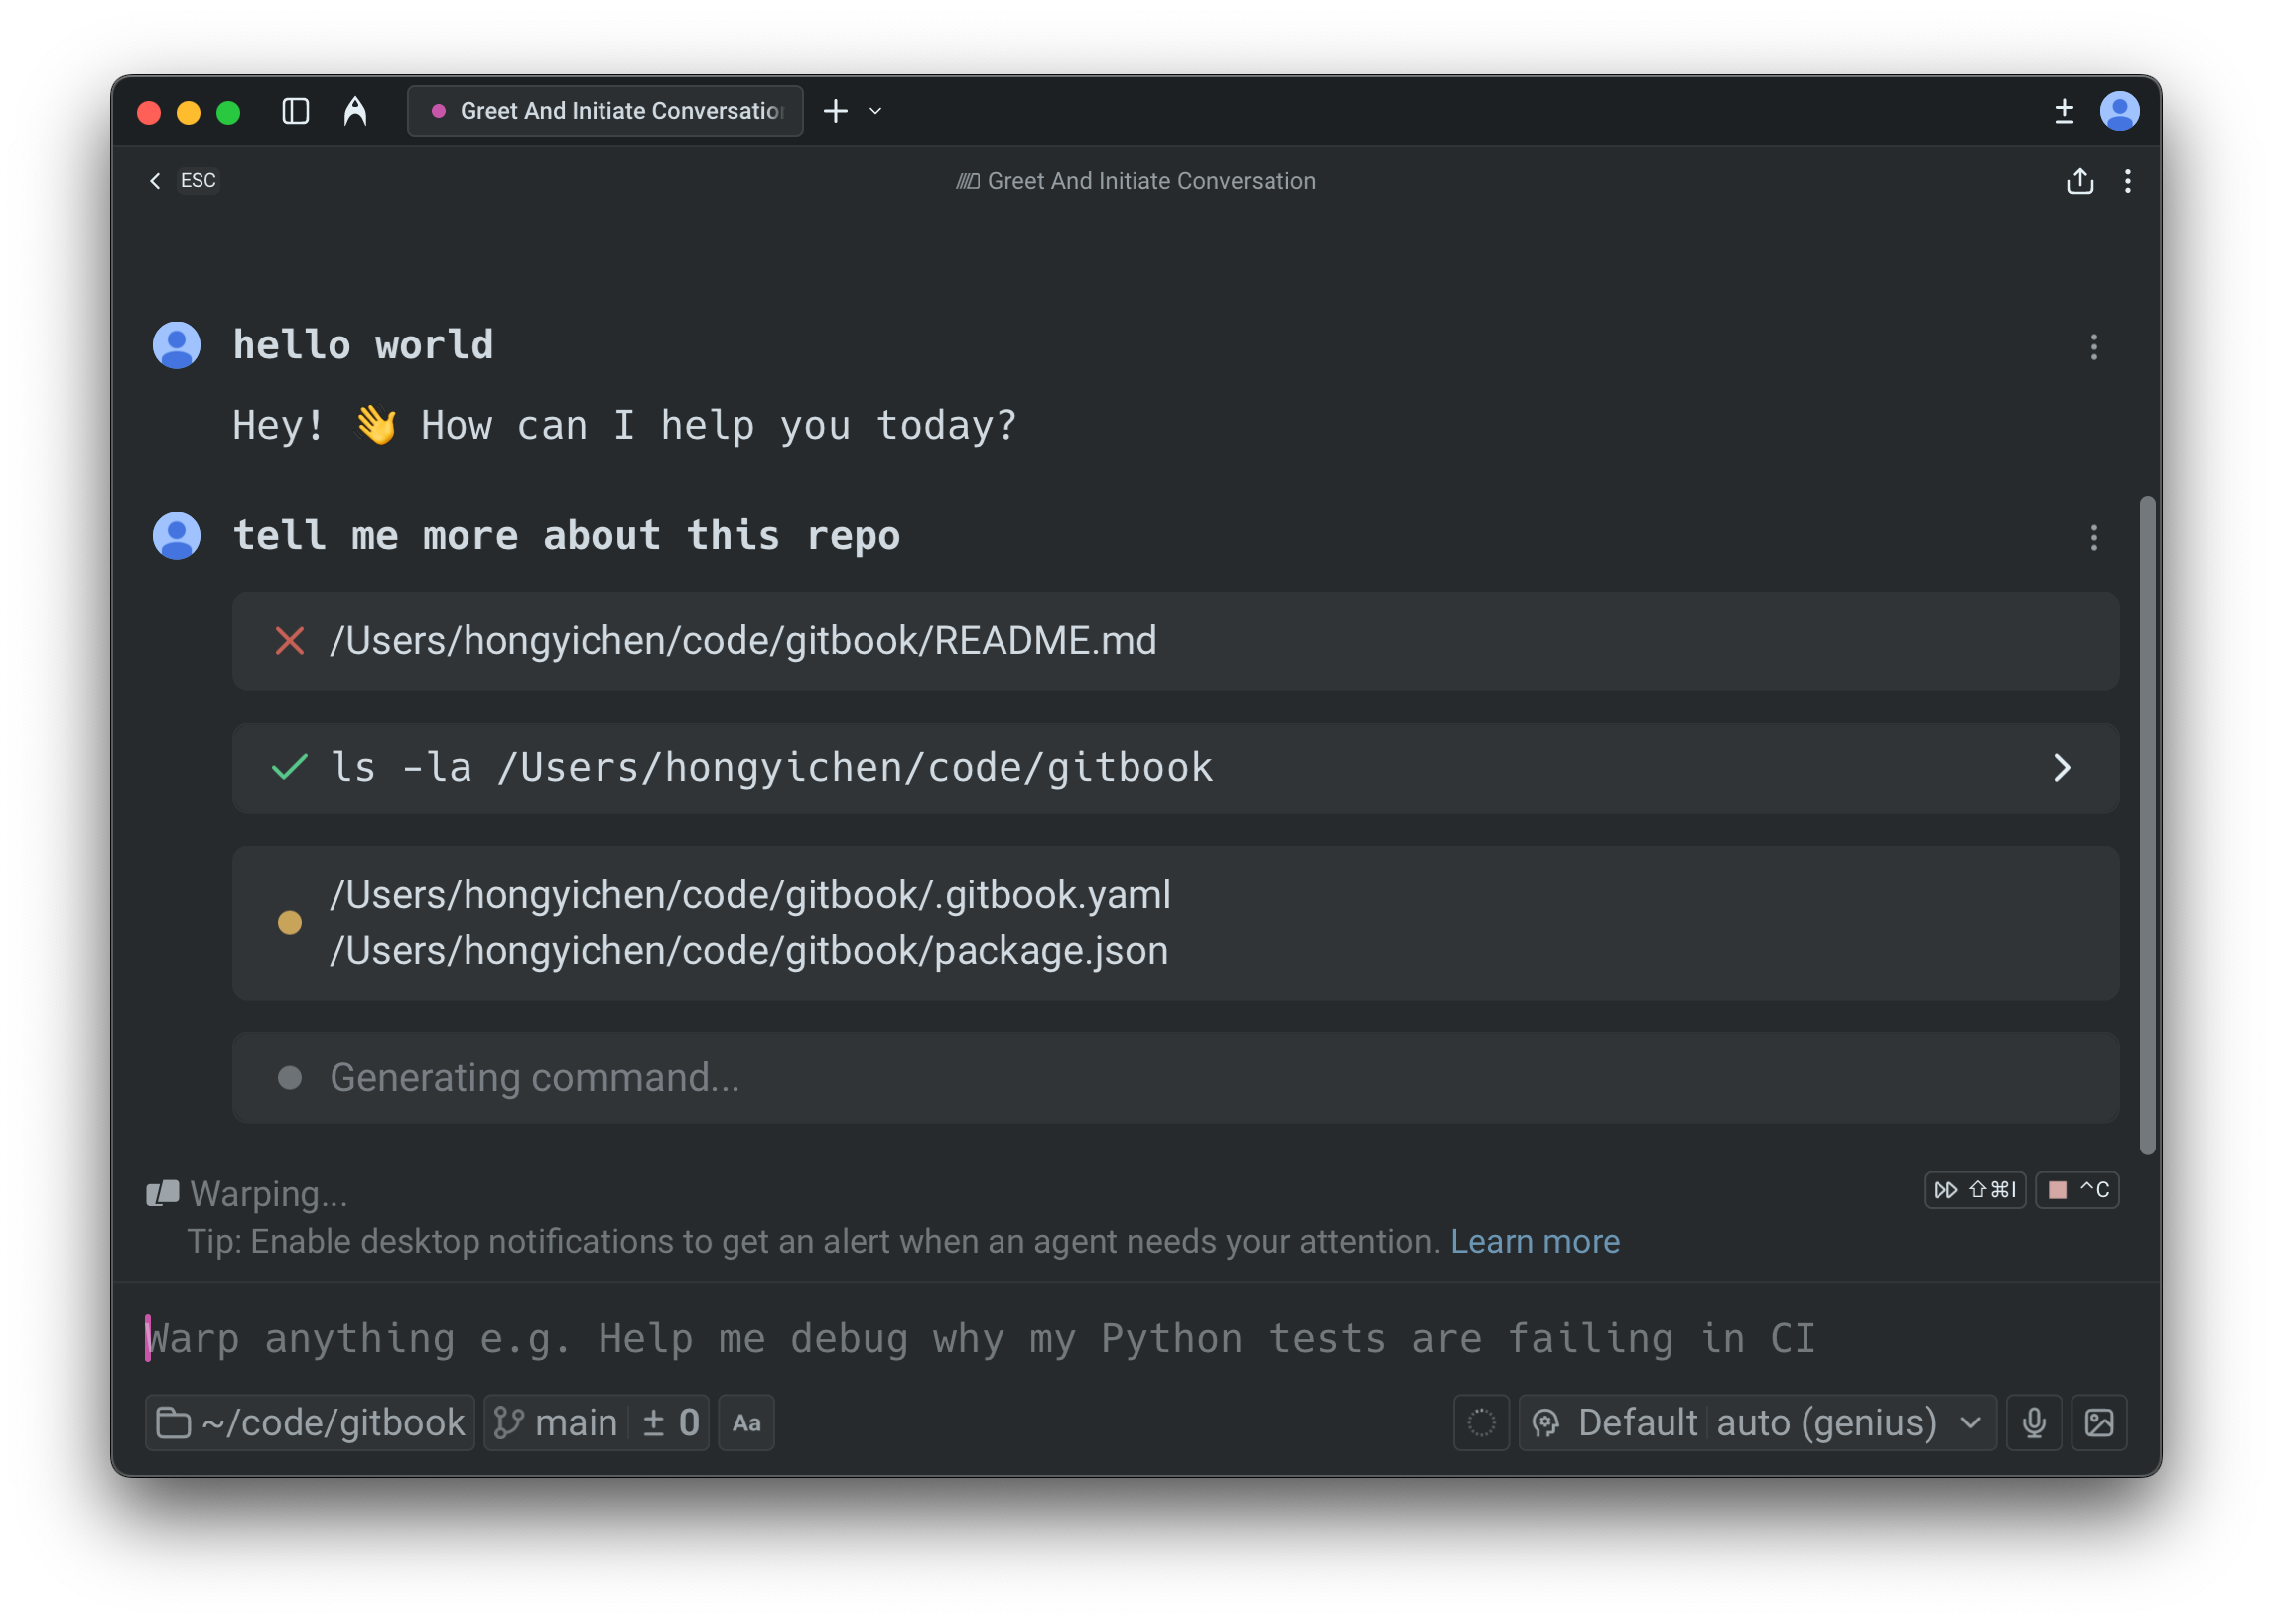Viewport: 2273px width, 1624px height.
Task: Toggle the Aa input font control
Action: tap(746, 1422)
